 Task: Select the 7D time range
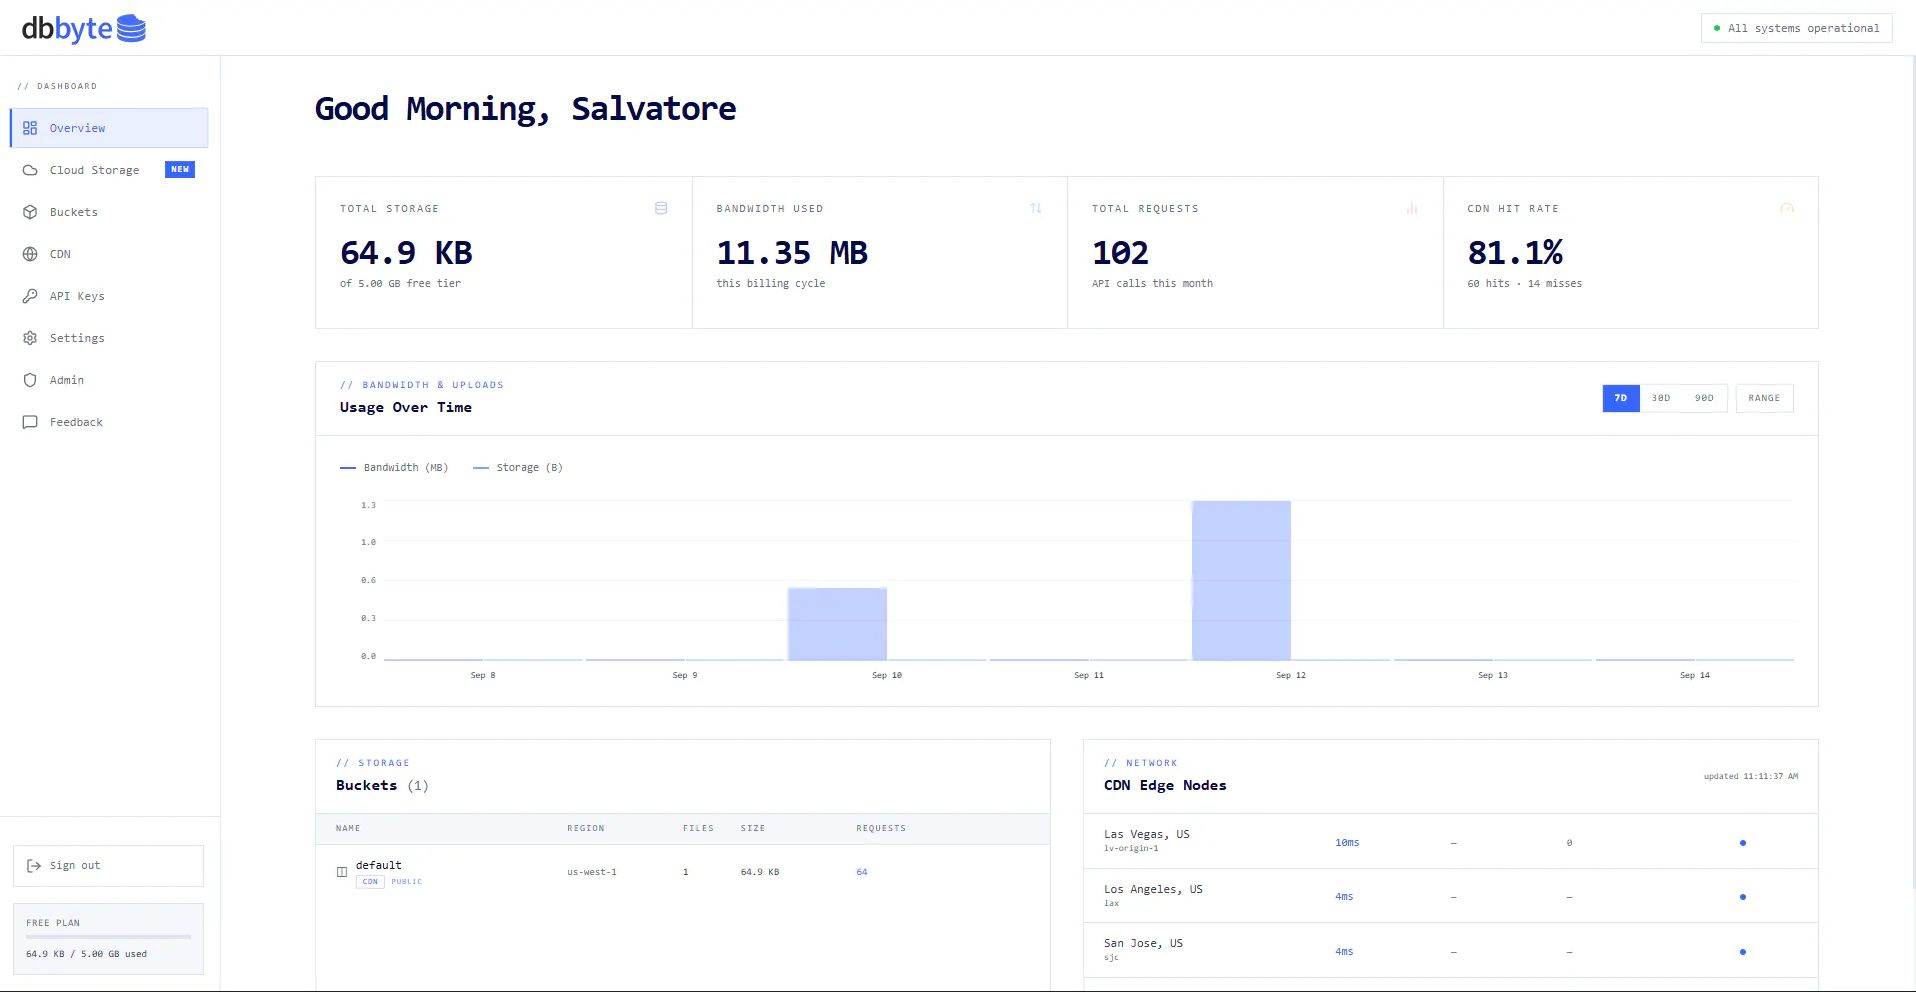pyautogui.click(x=1621, y=398)
